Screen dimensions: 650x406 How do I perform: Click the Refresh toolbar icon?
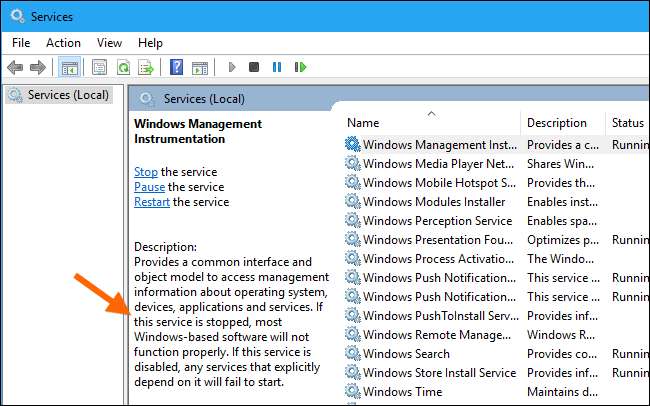[123, 67]
